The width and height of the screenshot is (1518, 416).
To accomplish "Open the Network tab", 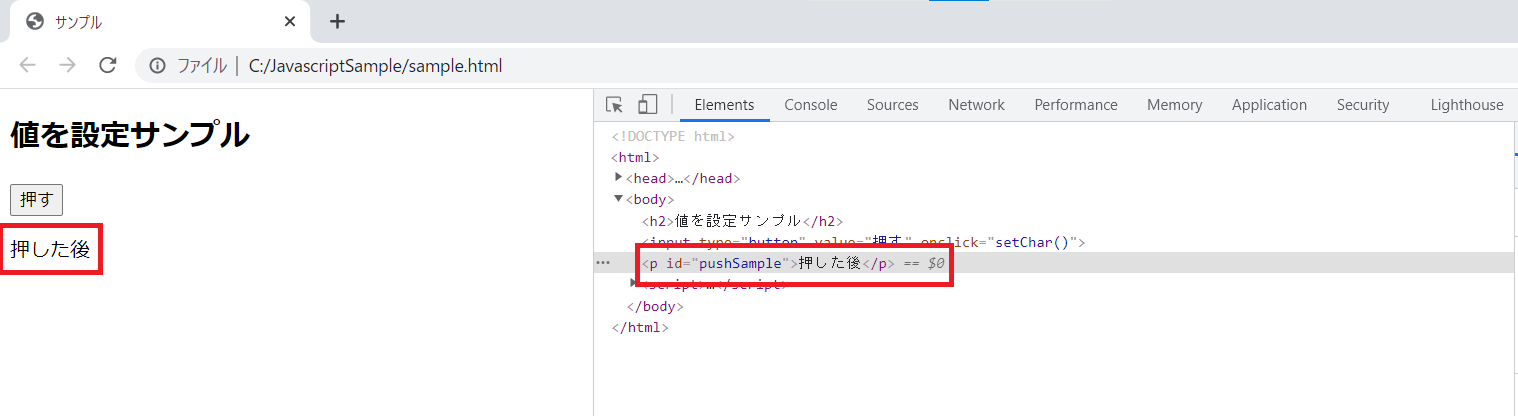I will click(977, 105).
